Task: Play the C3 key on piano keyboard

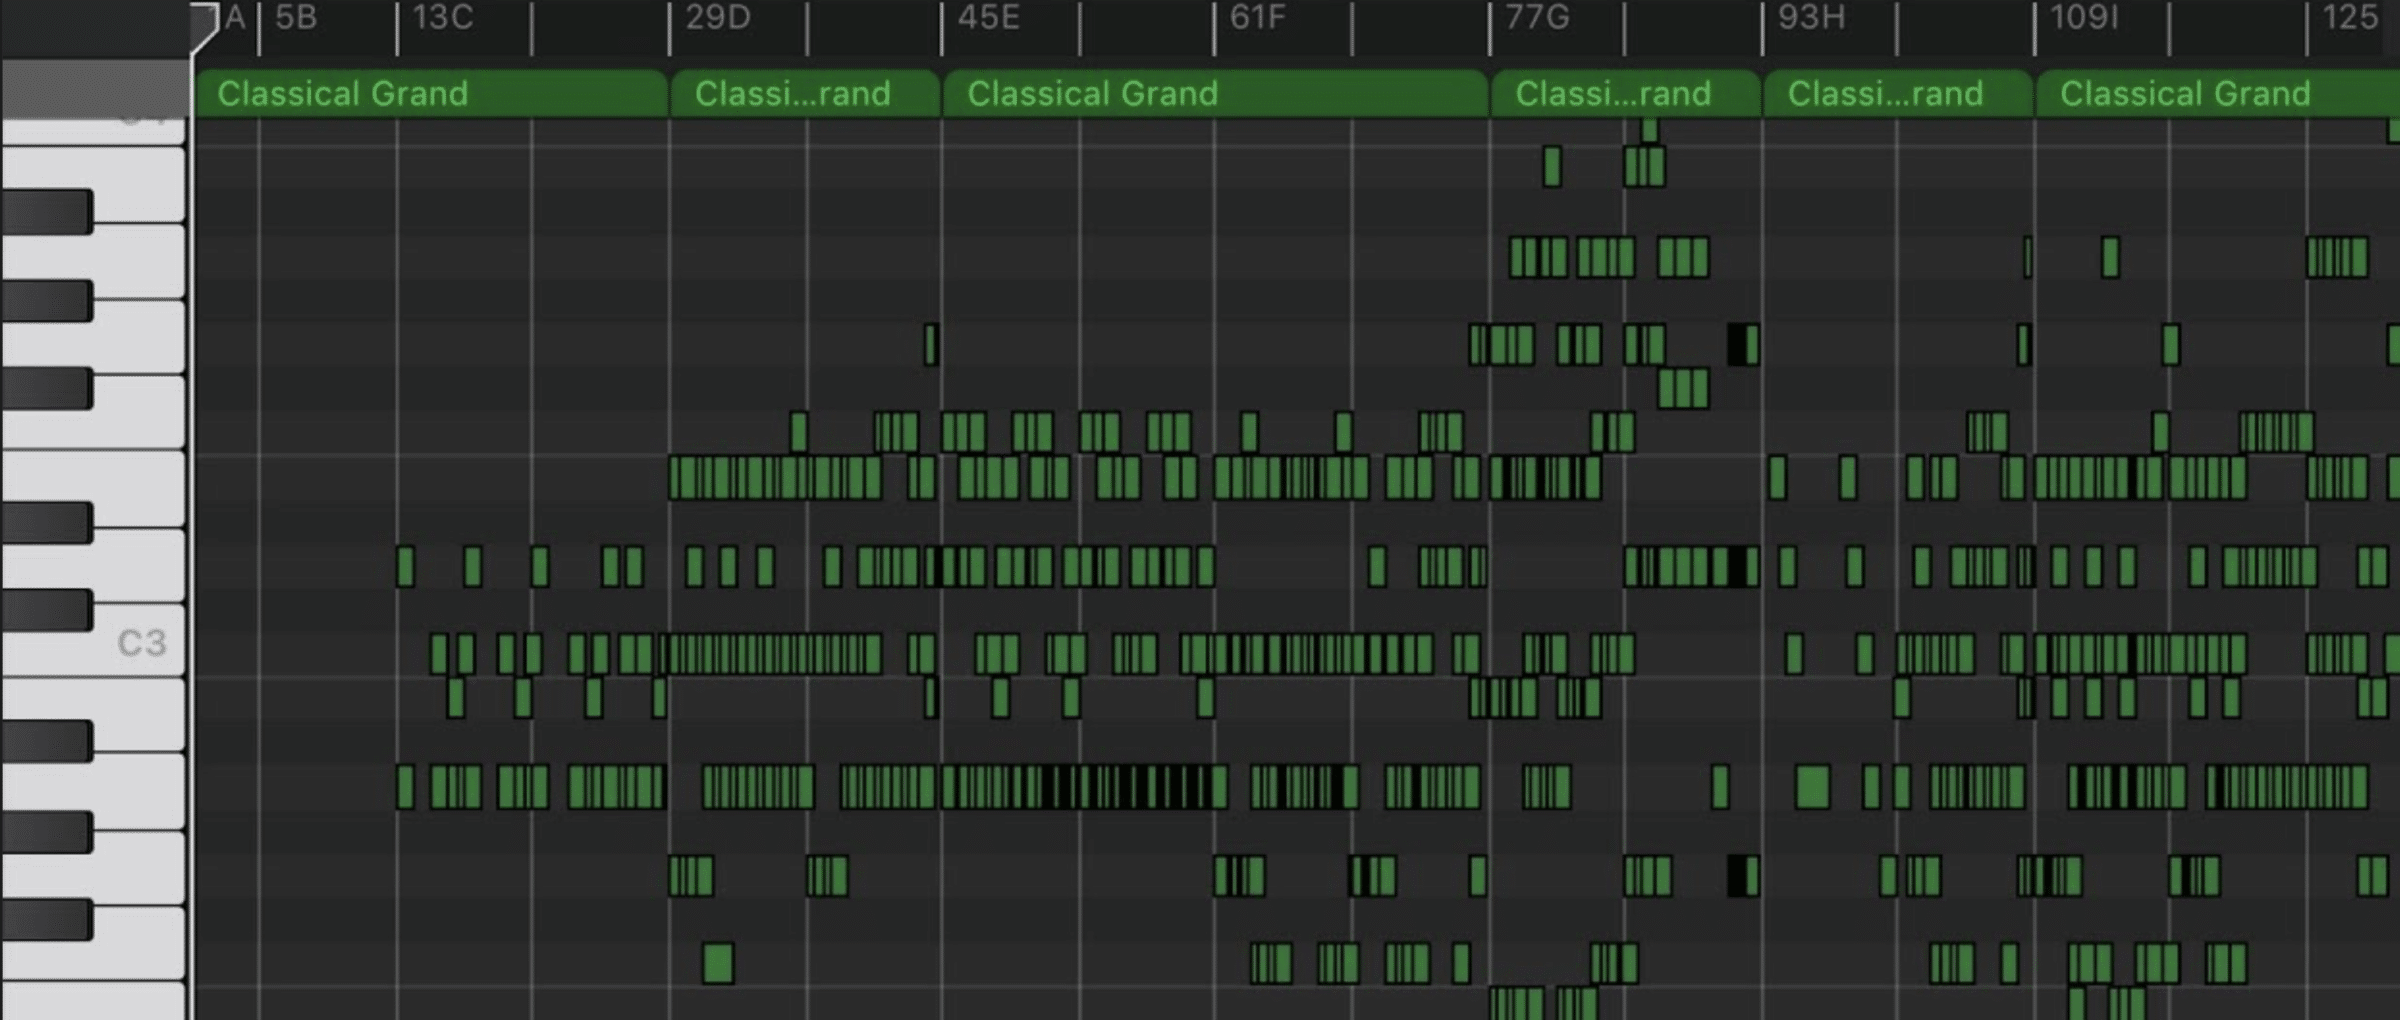Action: [140, 643]
